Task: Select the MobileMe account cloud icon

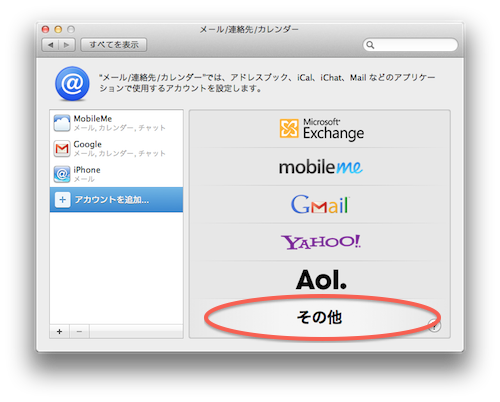Action: click(62, 123)
